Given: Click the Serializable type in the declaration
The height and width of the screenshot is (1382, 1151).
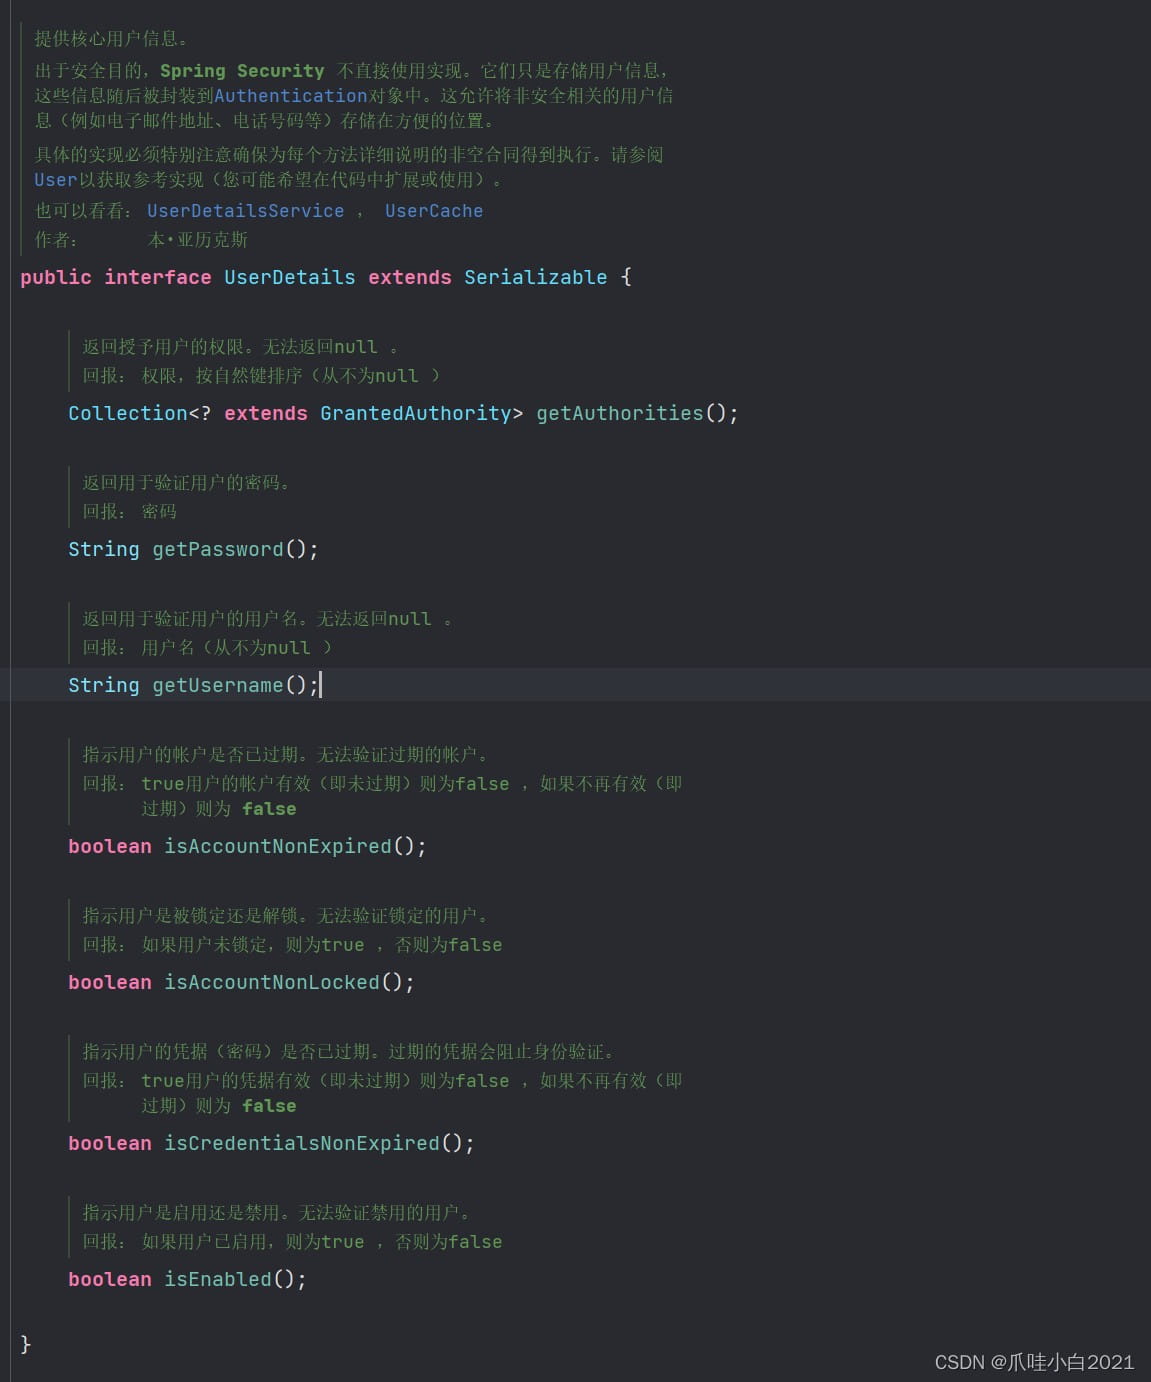Looking at the screenshot, I should click(535, 277).
